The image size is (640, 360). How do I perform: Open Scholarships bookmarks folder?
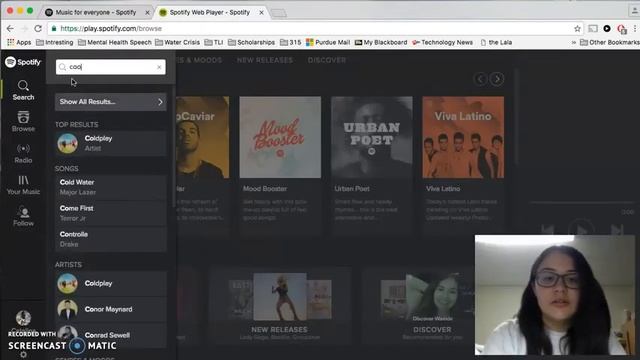[x=251, y=42]
